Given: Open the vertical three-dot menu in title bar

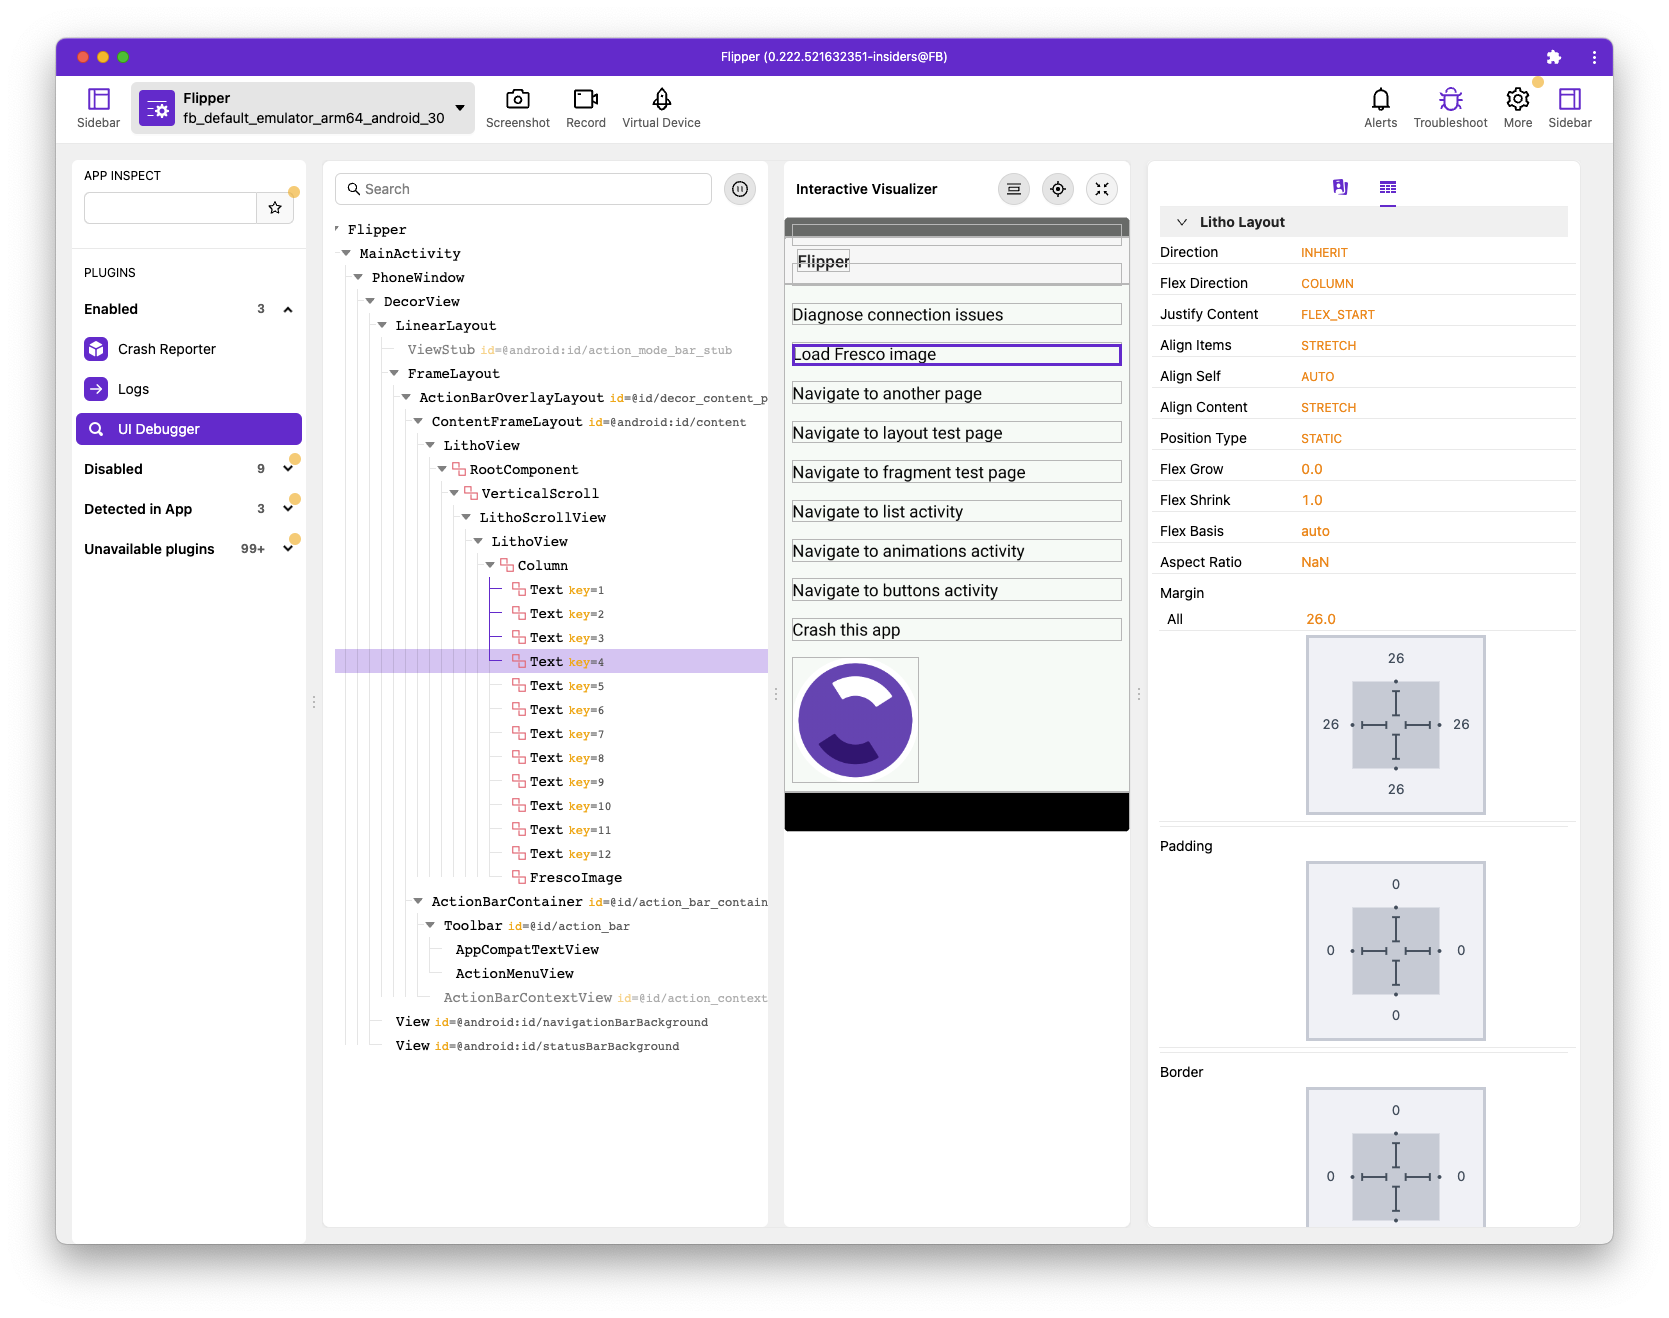Looking at the screenshot, I should click(1594, 57).
